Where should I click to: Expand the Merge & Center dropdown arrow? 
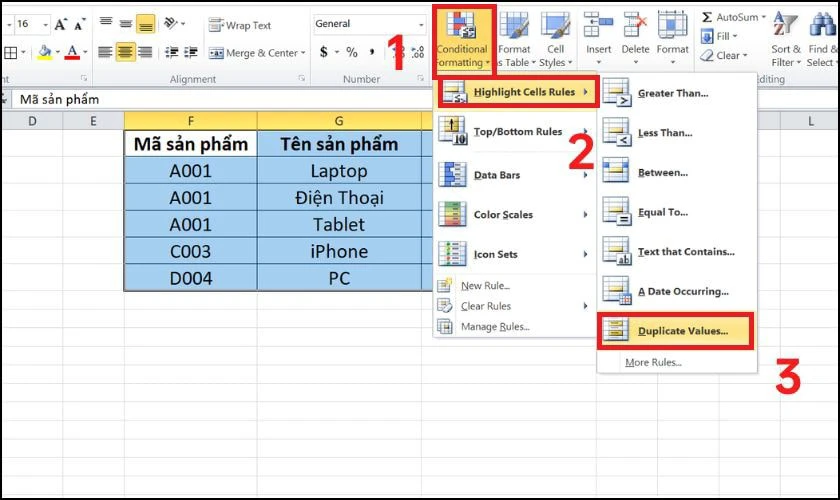(x=303, y=53)
